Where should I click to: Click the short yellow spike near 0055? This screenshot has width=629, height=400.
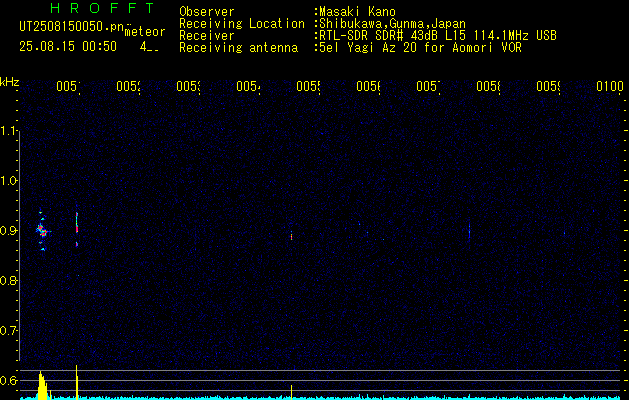click(x=292, y=392)
